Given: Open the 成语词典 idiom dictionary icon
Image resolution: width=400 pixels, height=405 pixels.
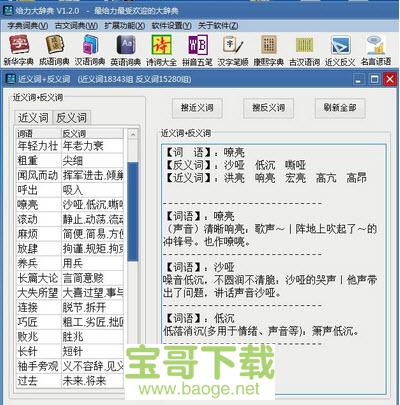Looking at the screenshot, I should (54, 50).
